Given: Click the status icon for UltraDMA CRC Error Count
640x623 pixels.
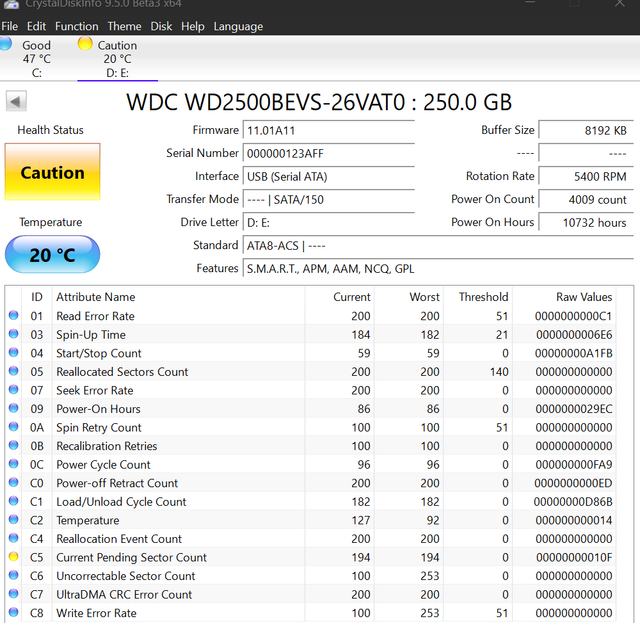Looking at the screenshot, I should point(13,594).
